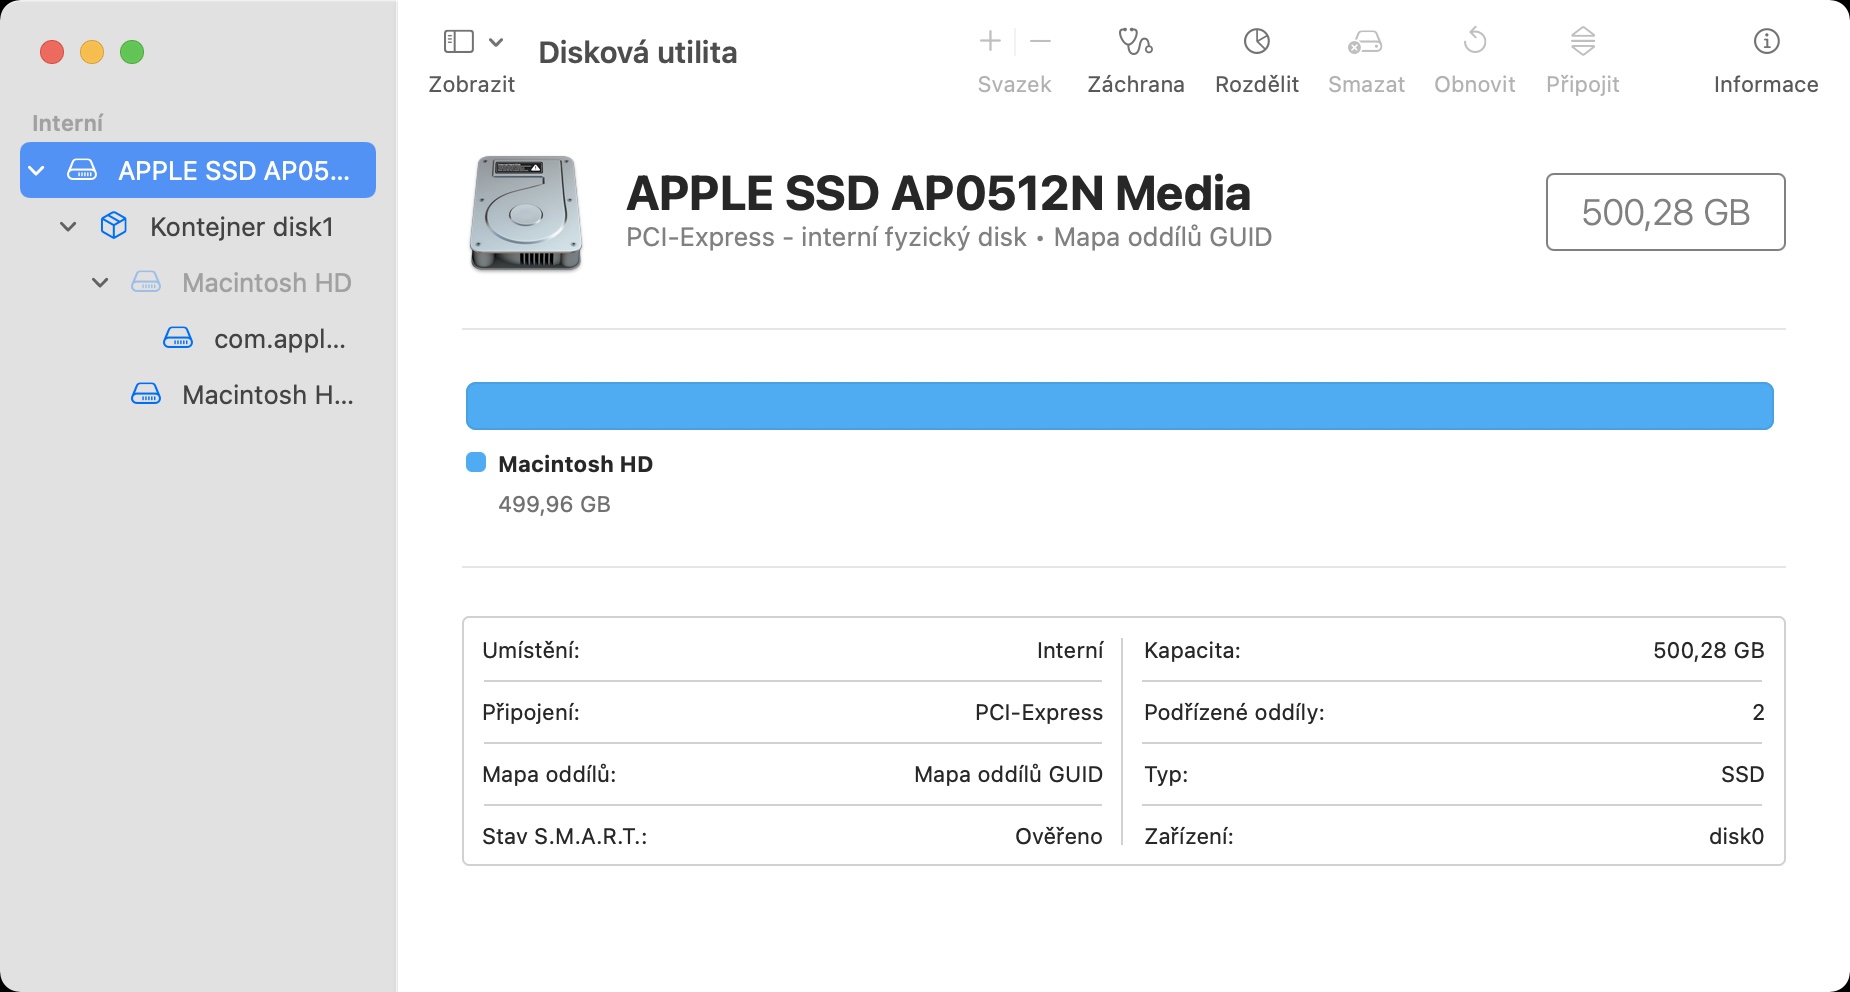Screen dimensions: 1850x992
Task: Collapse the Kontejner disk1 chevron
Action: [x=68, y=227]
